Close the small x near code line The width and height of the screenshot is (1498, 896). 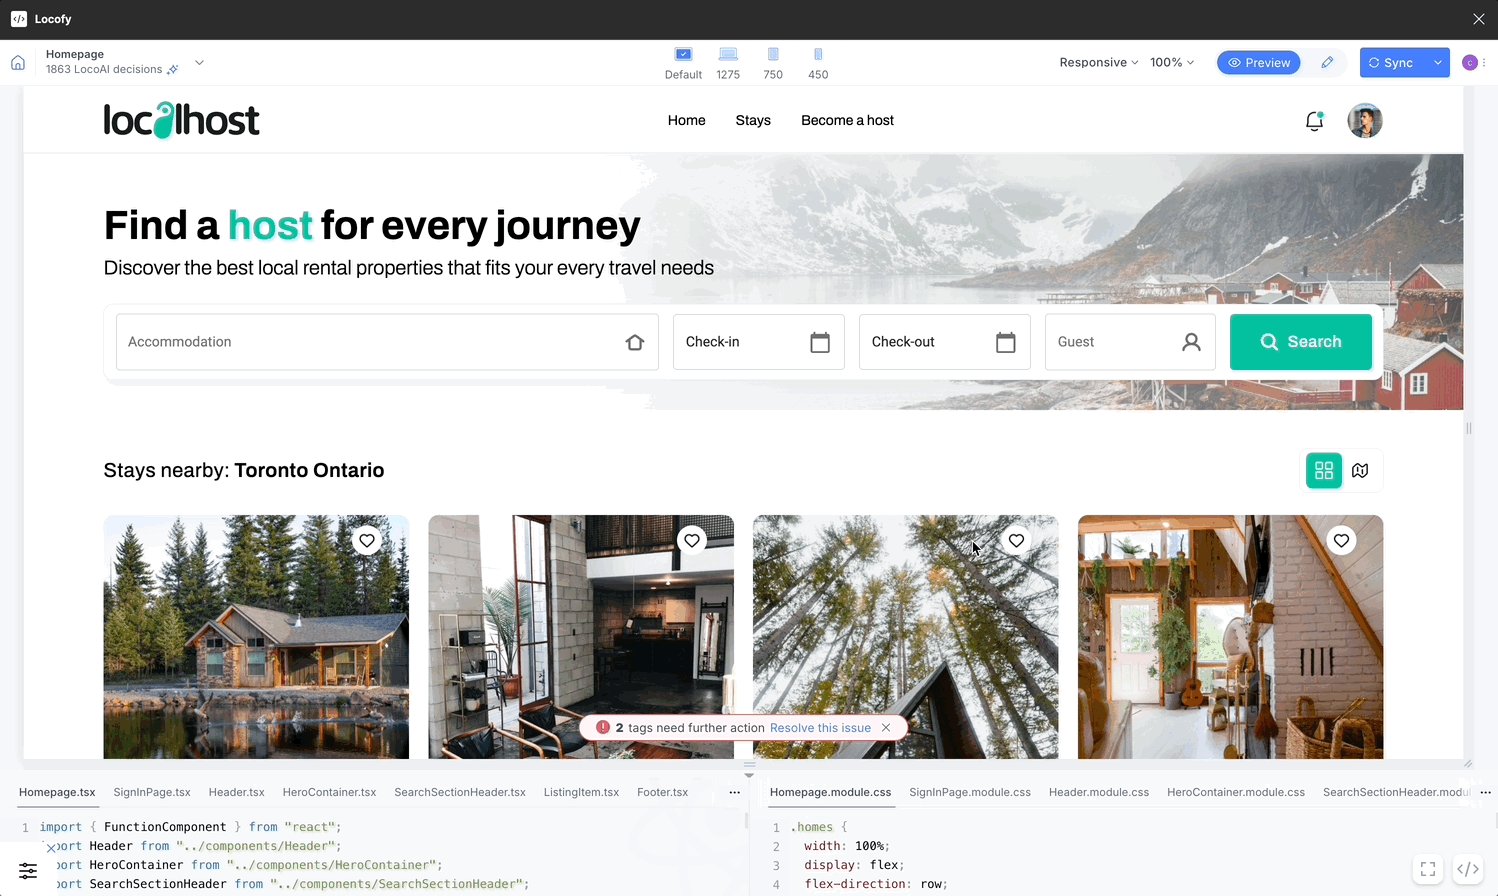51,848
